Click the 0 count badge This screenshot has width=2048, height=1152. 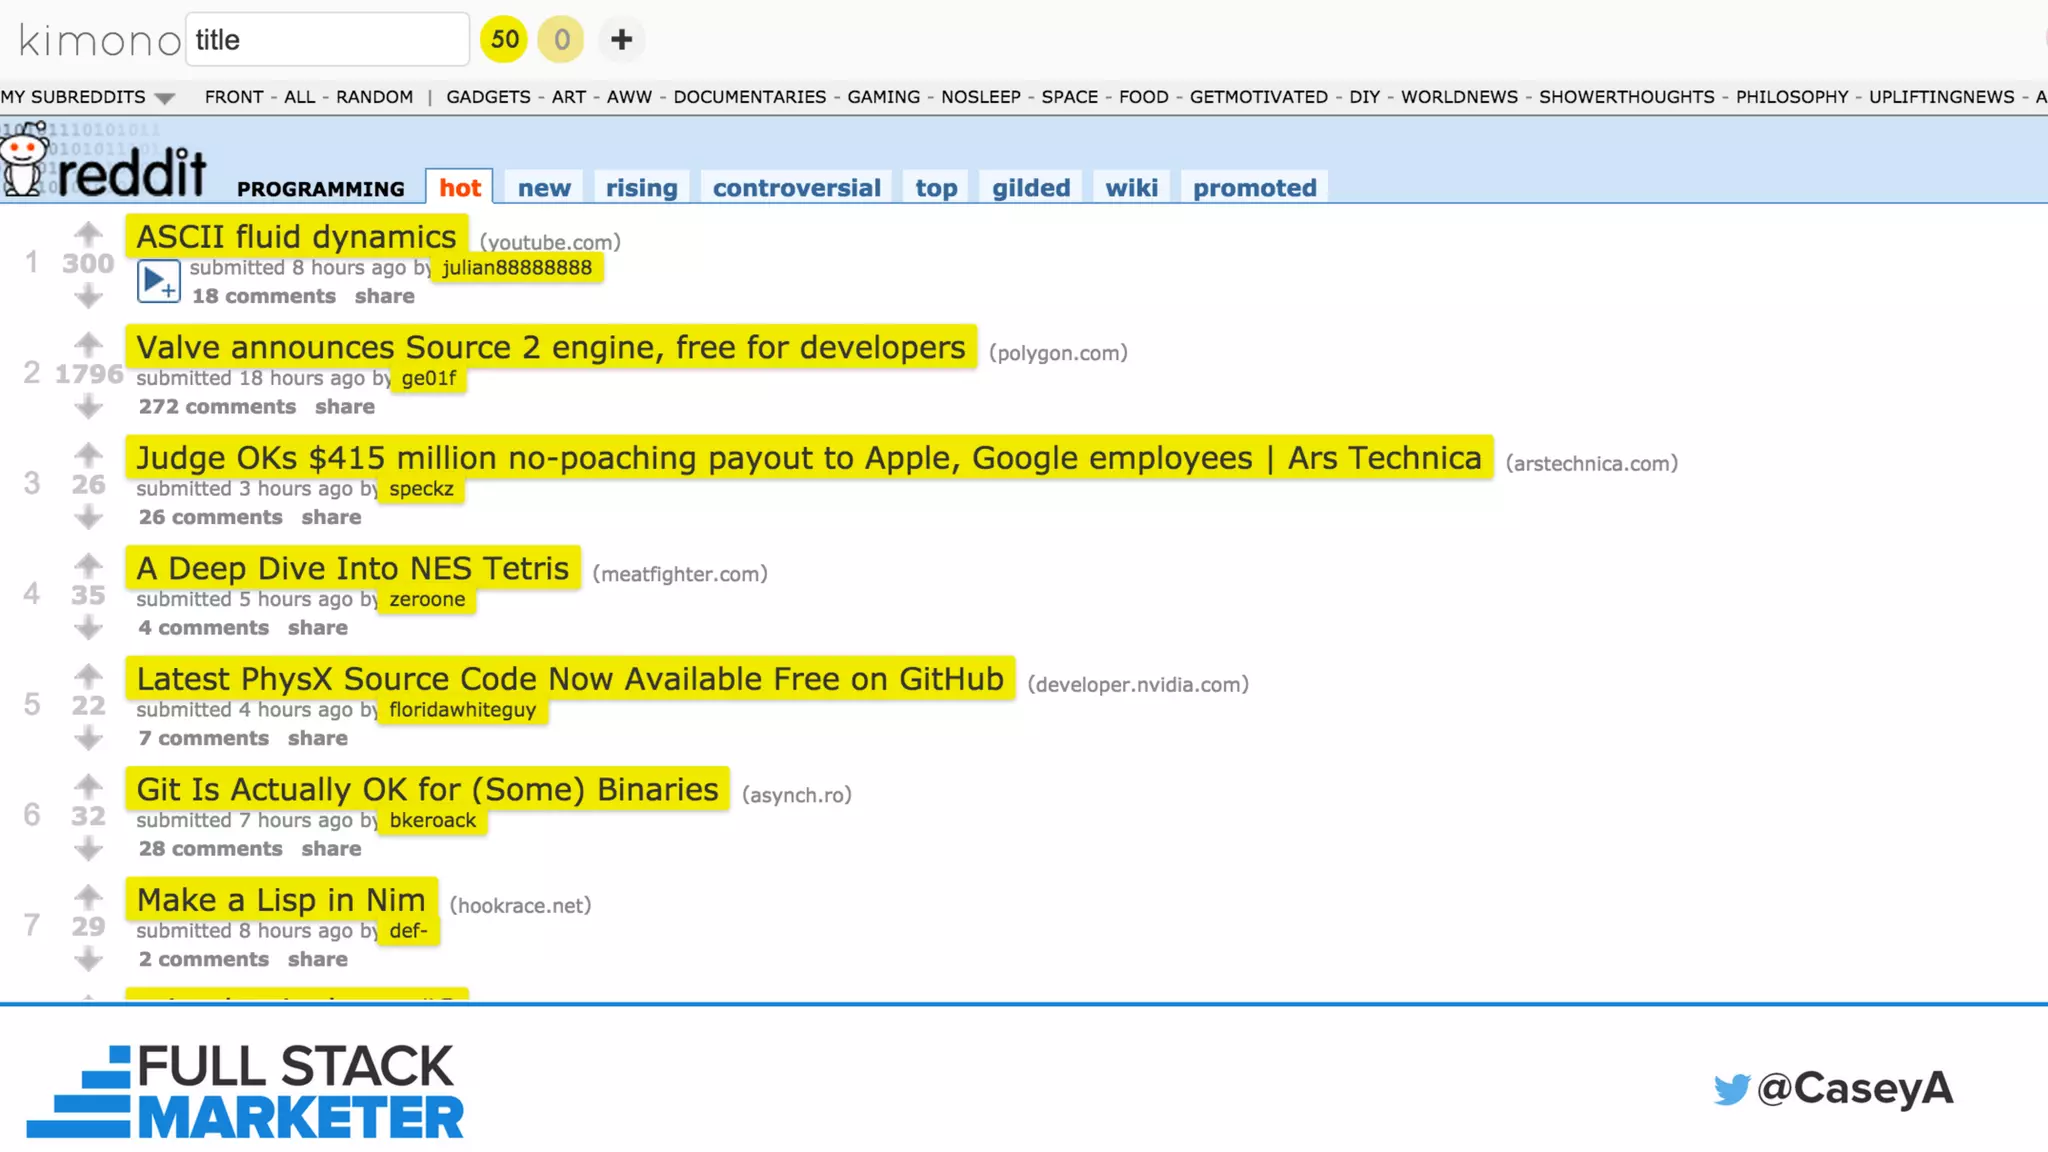tap(561, 40)
